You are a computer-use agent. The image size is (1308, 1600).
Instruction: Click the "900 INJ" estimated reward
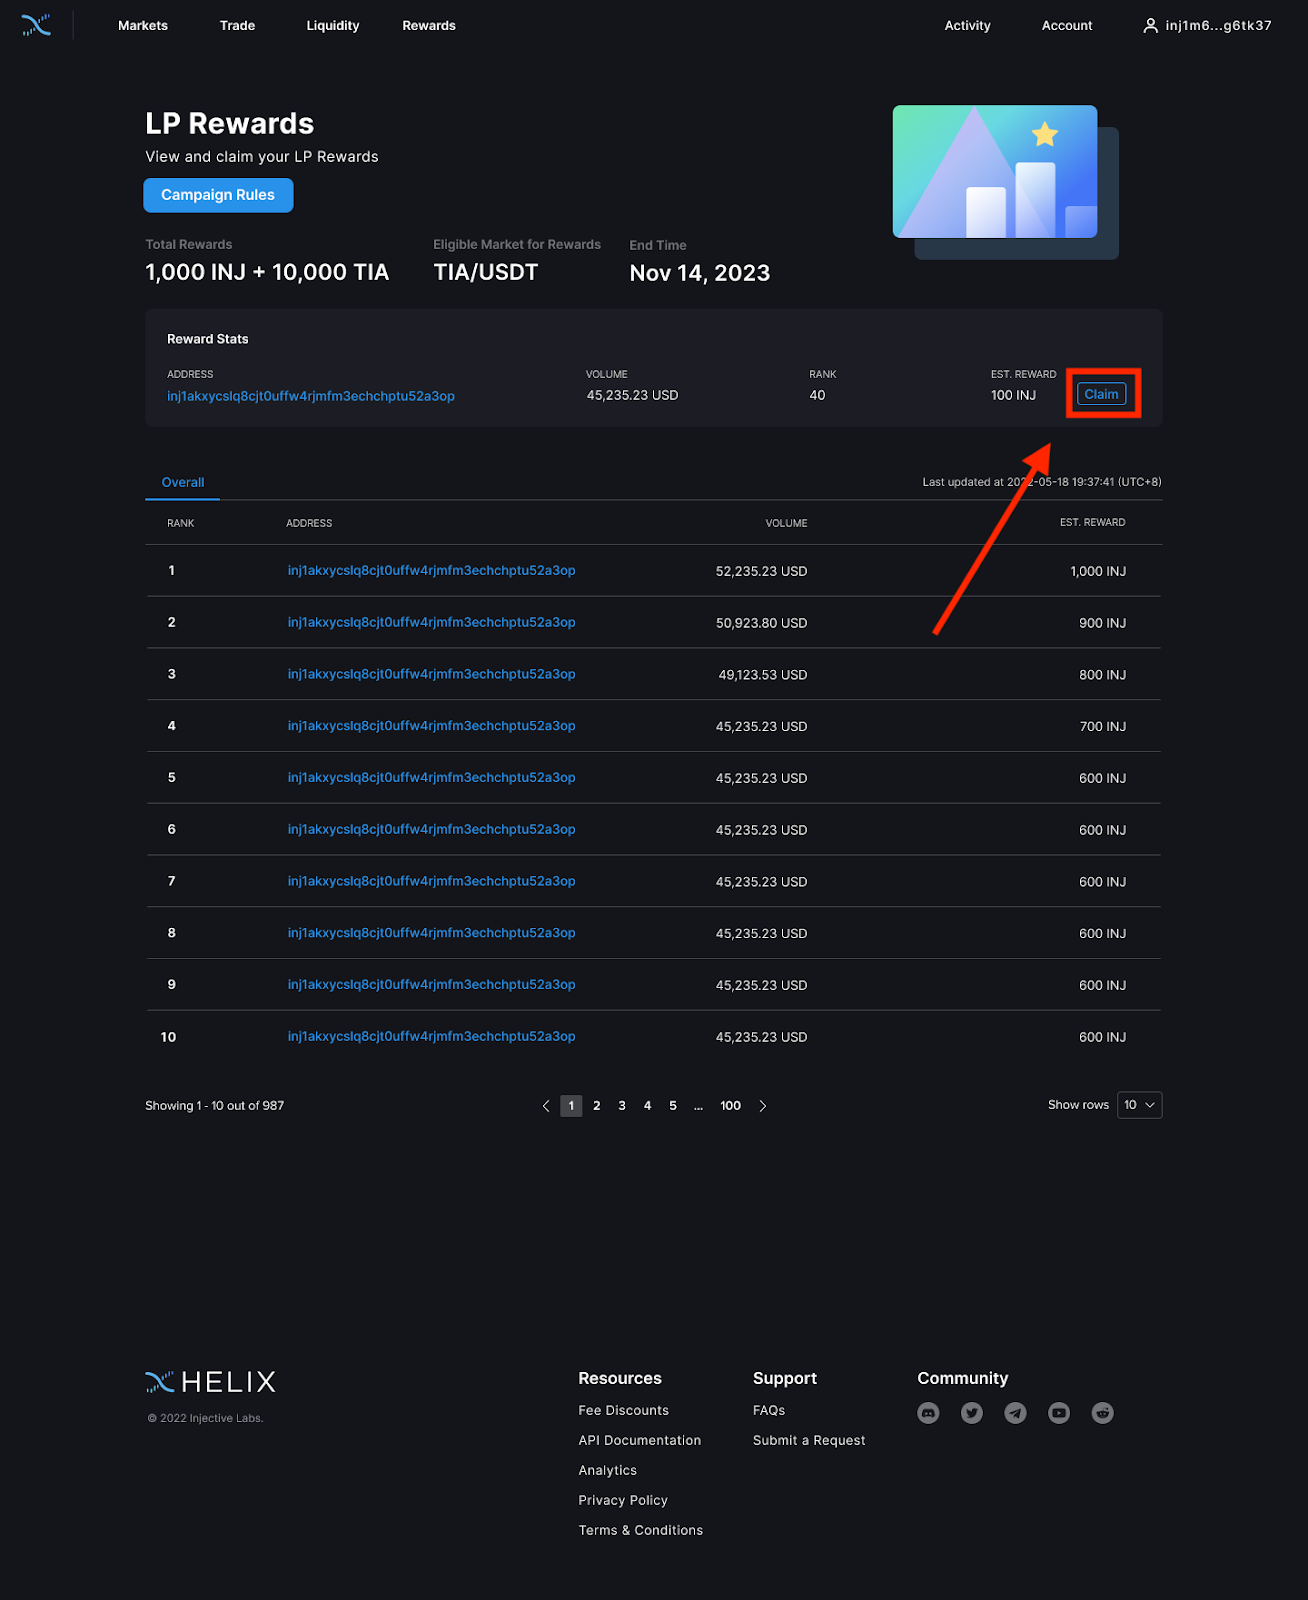pos(1103,623)
